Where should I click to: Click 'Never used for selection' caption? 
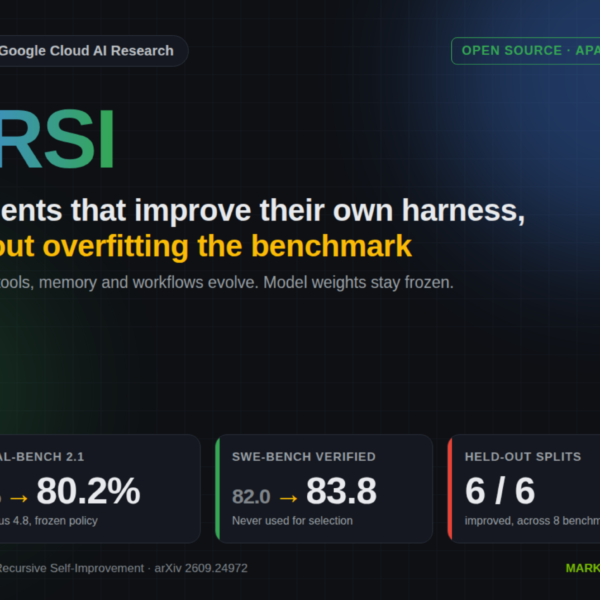[x=292, y=521]
